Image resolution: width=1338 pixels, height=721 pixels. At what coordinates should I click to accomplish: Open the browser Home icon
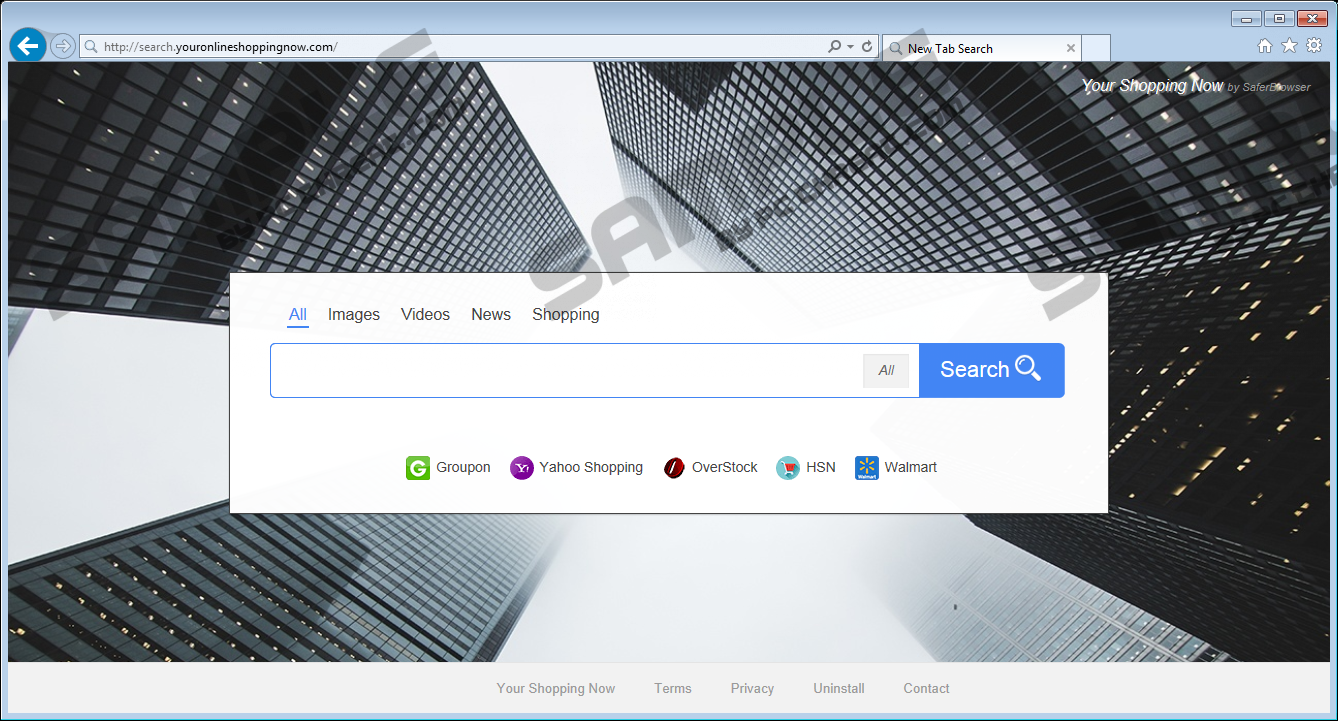coord(1265,46)
